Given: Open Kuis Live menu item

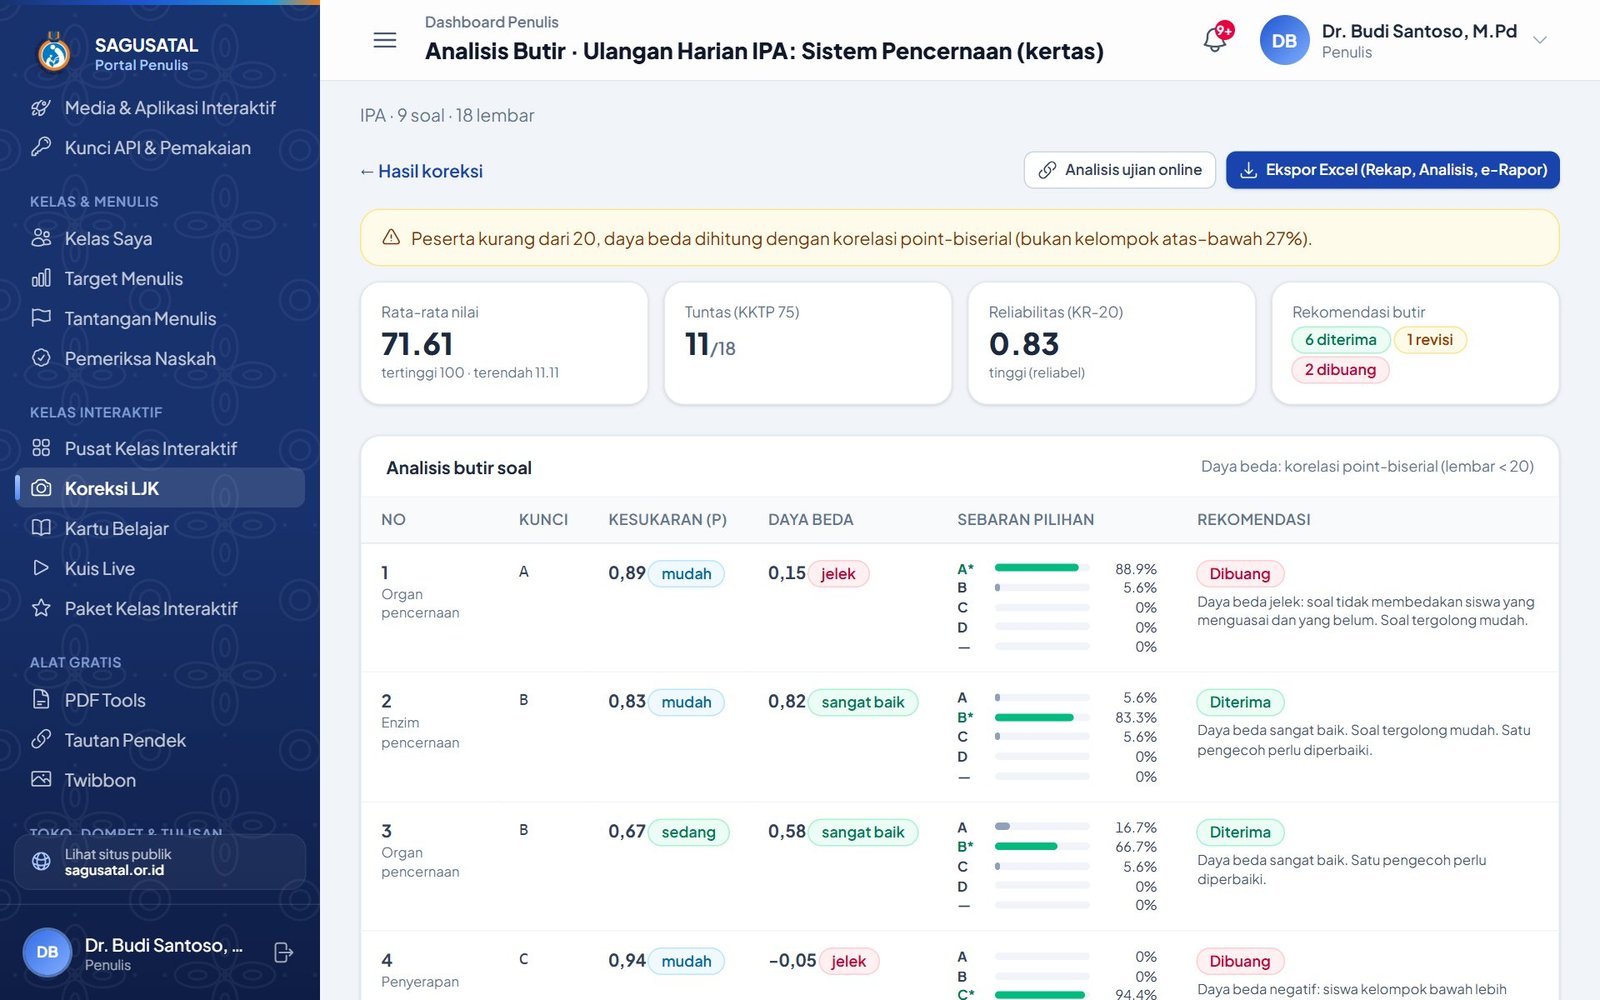Looking at the screenshot, I should pos(160,568).
